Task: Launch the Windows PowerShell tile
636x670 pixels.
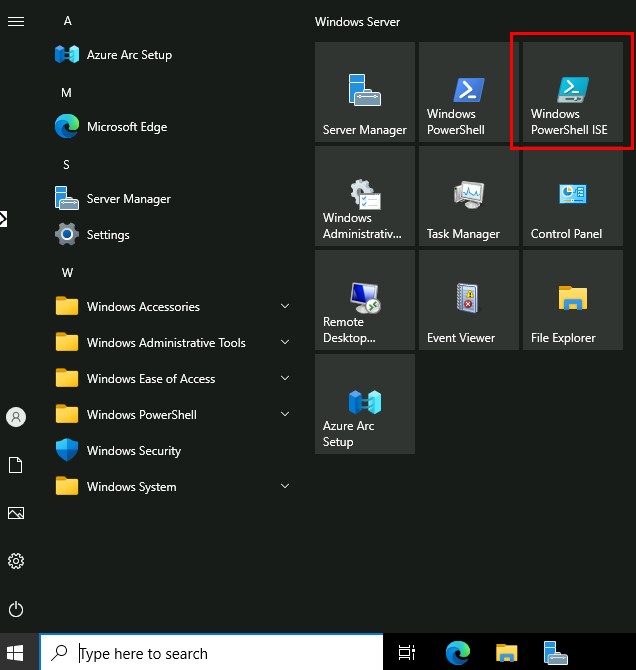Action: pos(468,92)
